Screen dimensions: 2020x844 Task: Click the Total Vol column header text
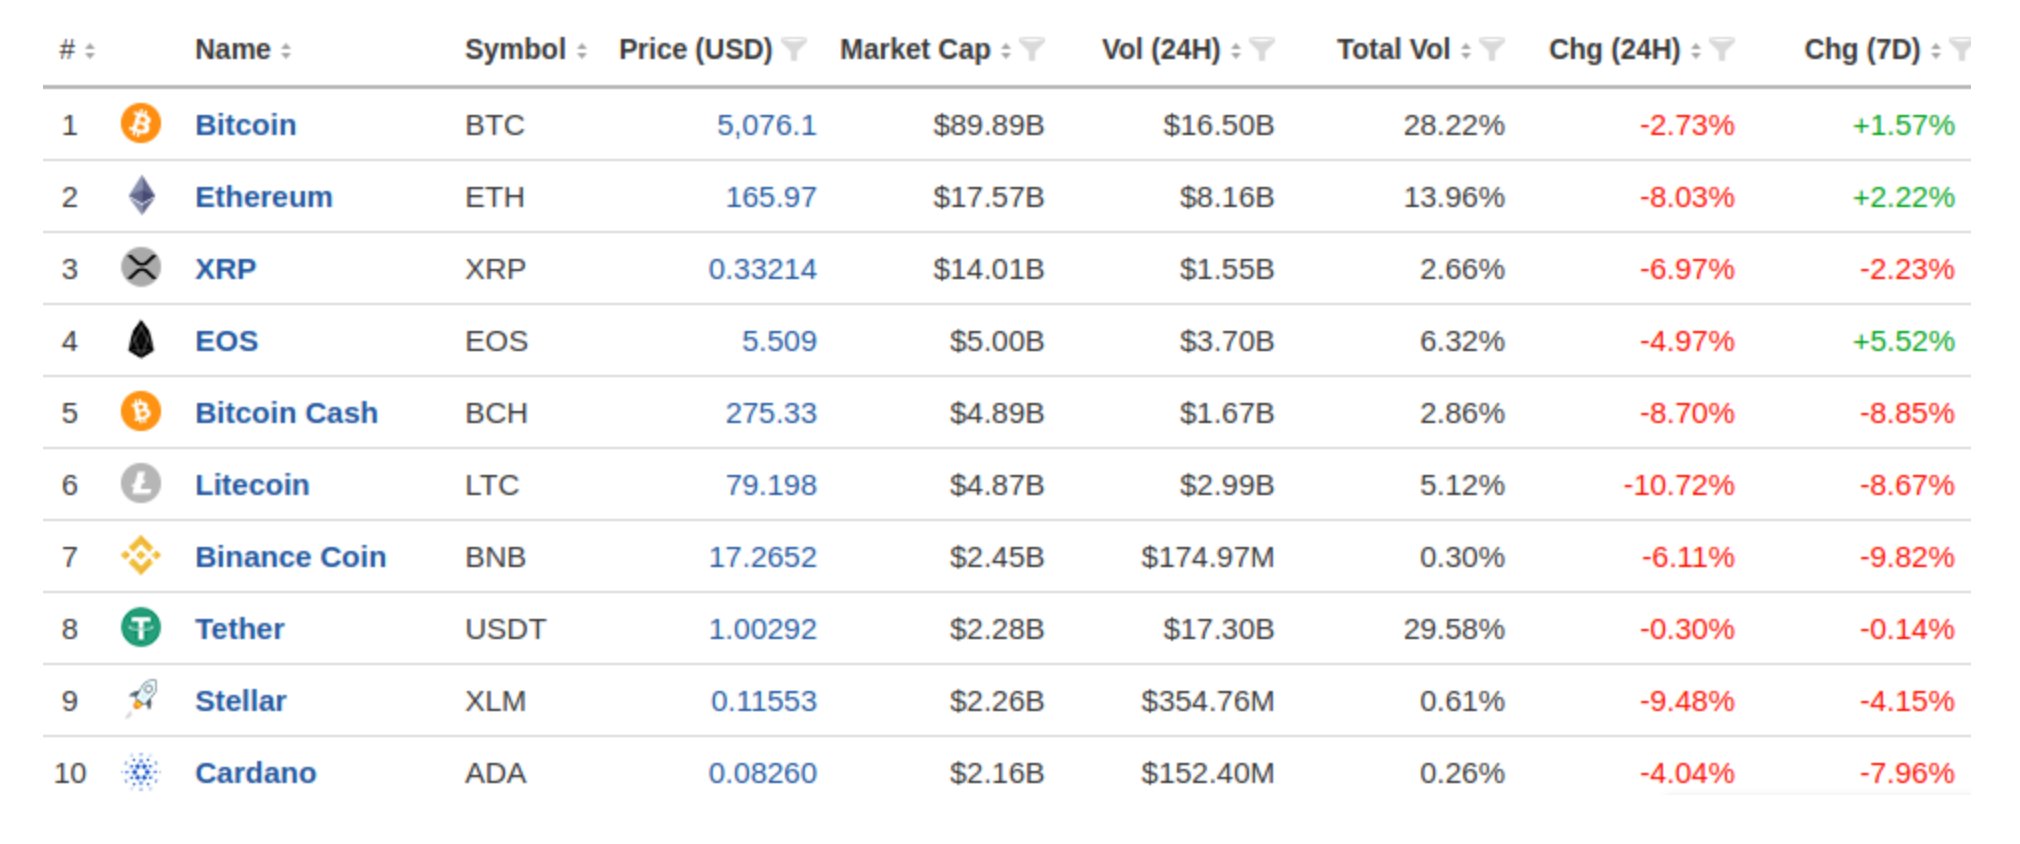point(1394,49)
